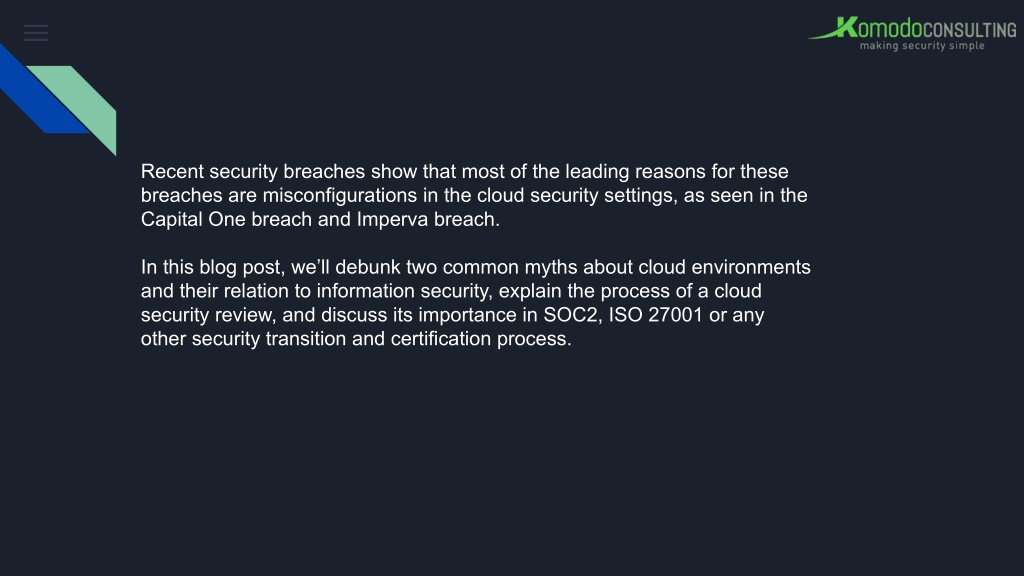Click the 'Recent security breaches' paragraph opening
Viewport: 1024px width, 576px height.
pos(253,172)
